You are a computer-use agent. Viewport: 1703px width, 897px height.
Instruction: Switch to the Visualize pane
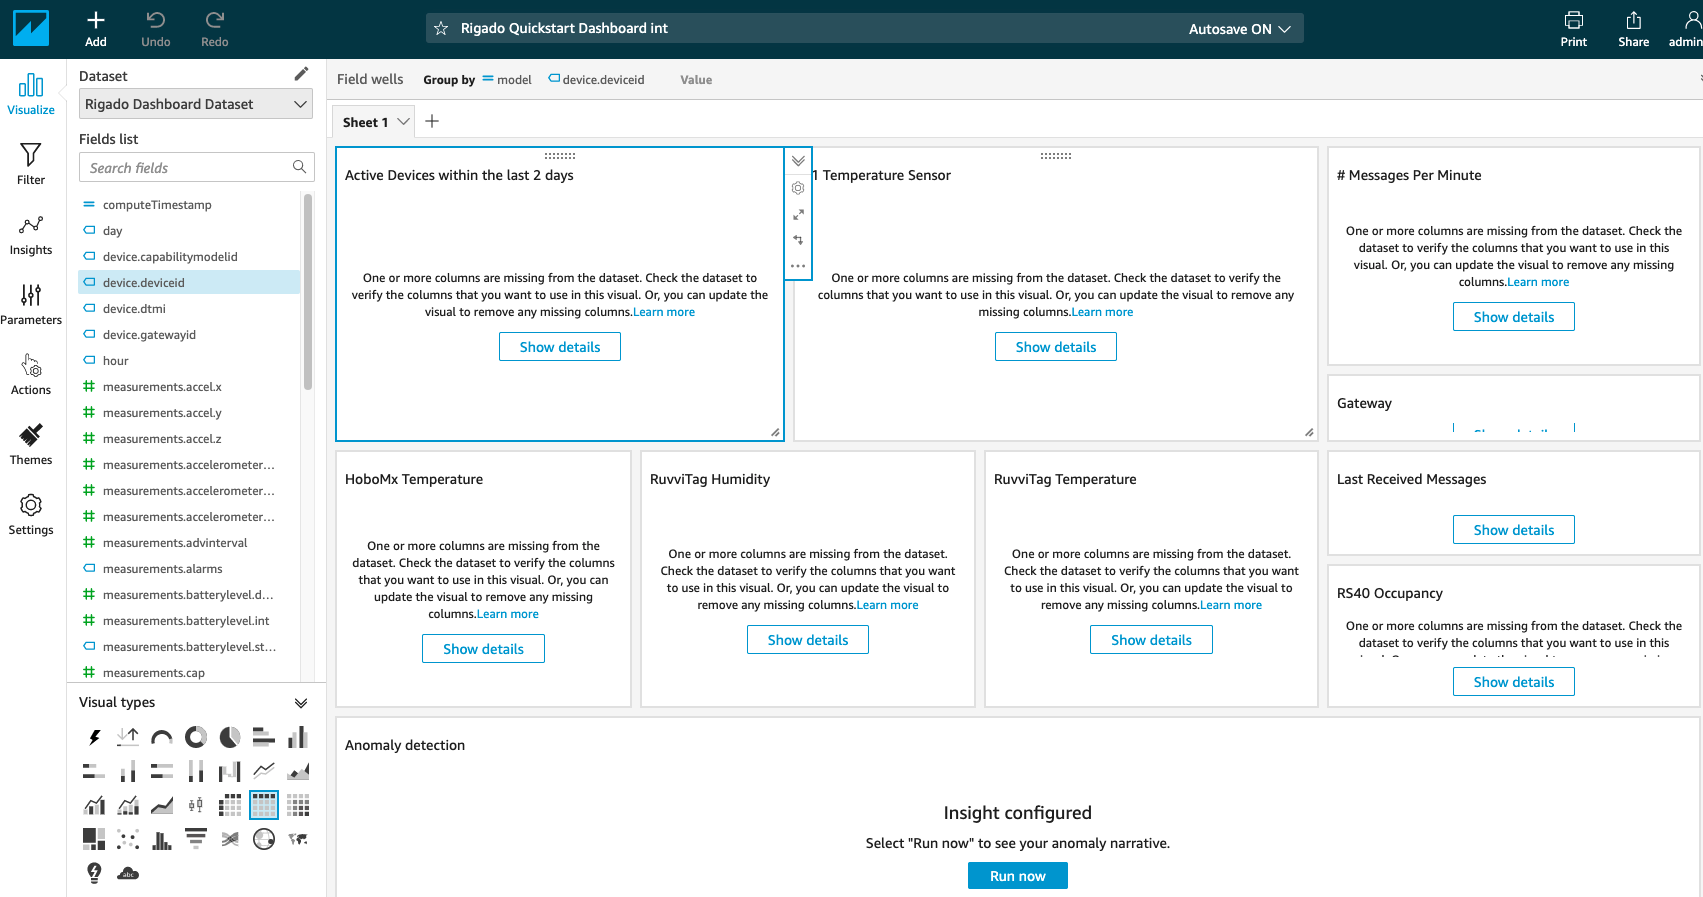click(31, 94)
